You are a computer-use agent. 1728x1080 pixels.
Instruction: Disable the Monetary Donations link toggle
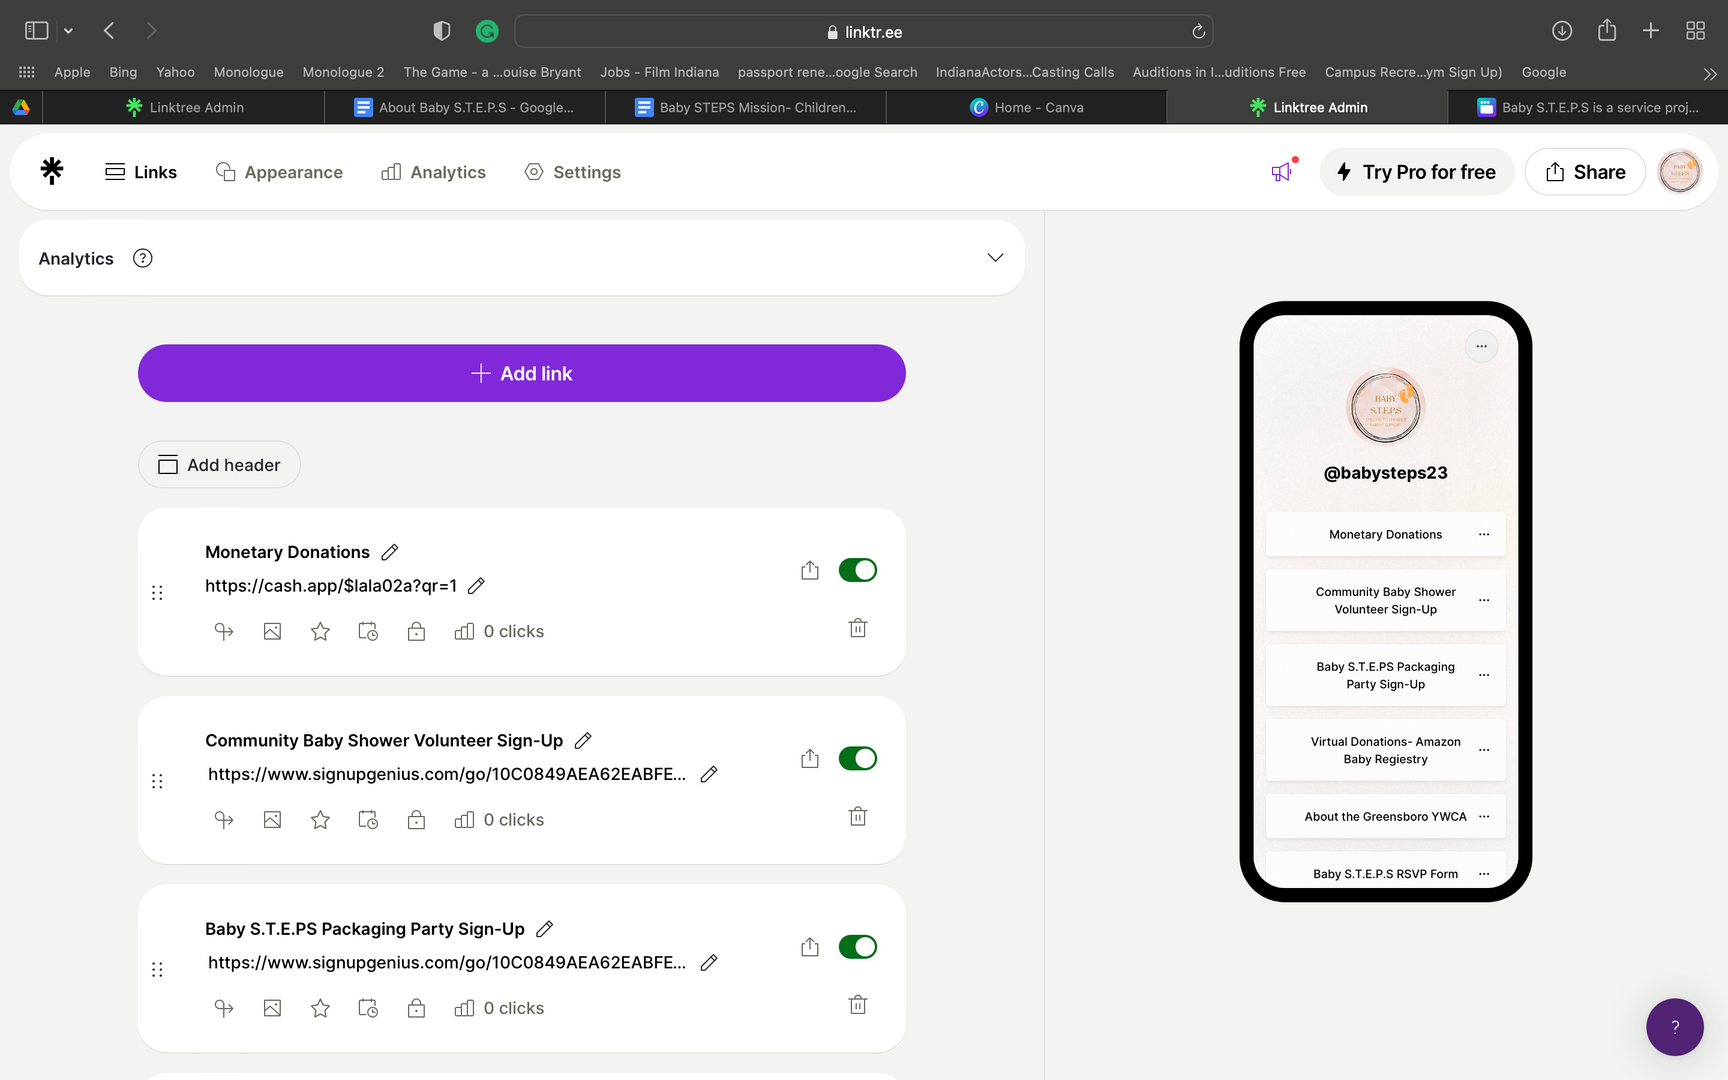tap(857, 570)
